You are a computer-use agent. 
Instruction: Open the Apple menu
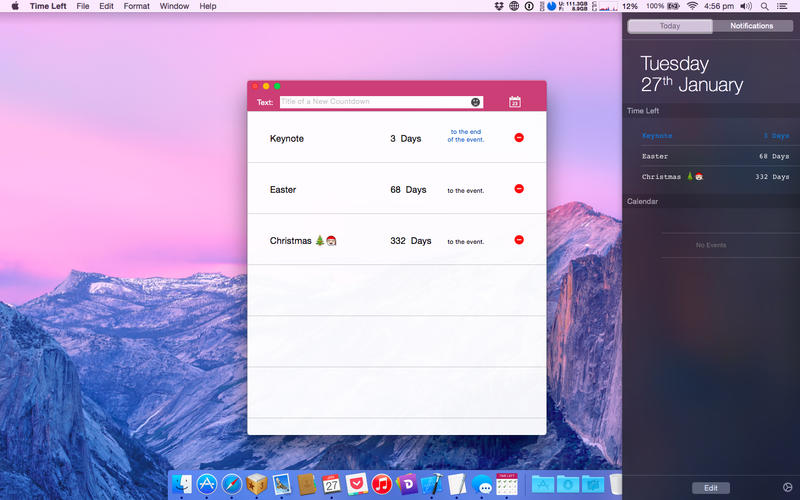point(15,6)
